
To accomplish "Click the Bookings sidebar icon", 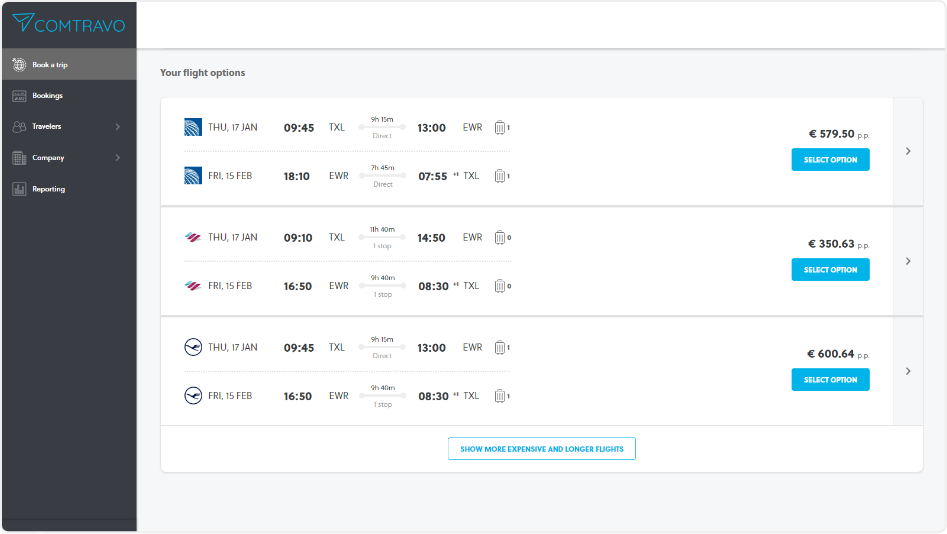I will 19,96.
